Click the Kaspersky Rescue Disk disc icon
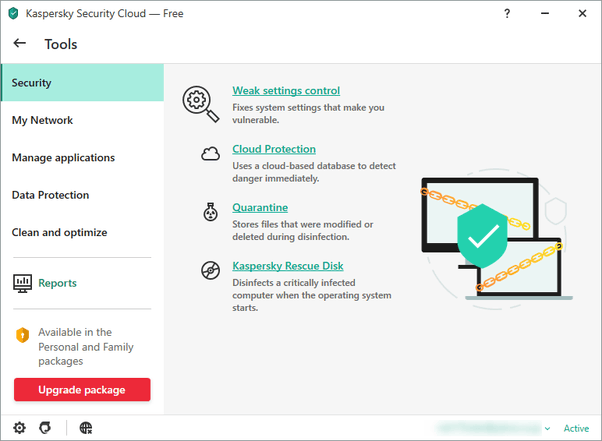Viewport: 602px width, 441px height. coord(210,270)
